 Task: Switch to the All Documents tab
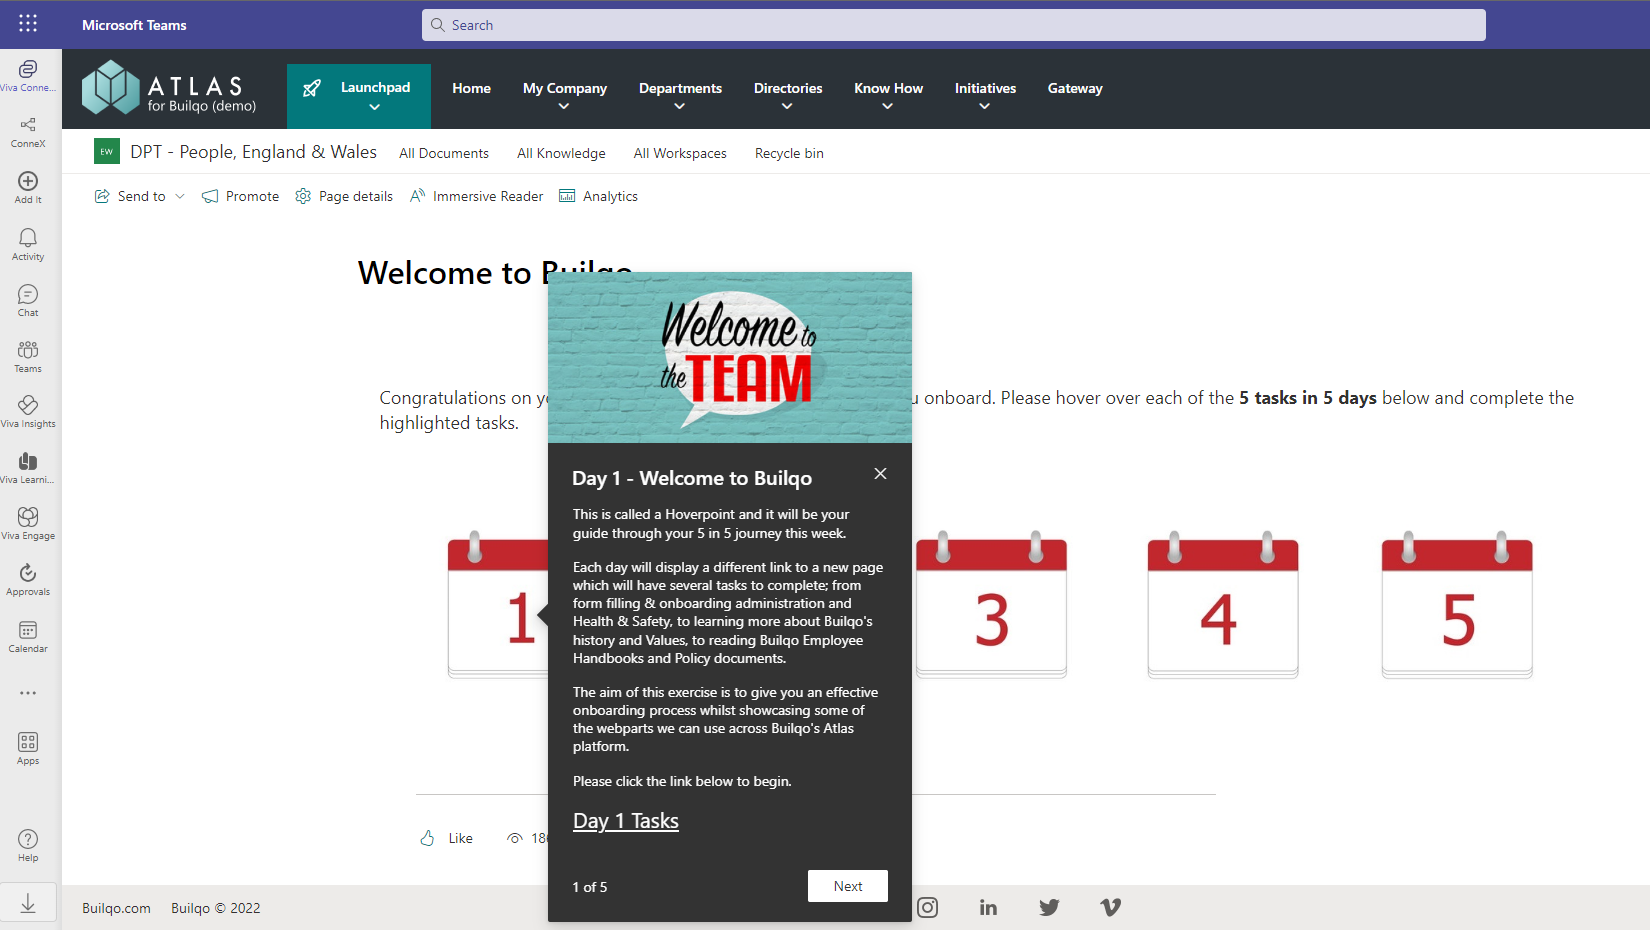point(443,153)
